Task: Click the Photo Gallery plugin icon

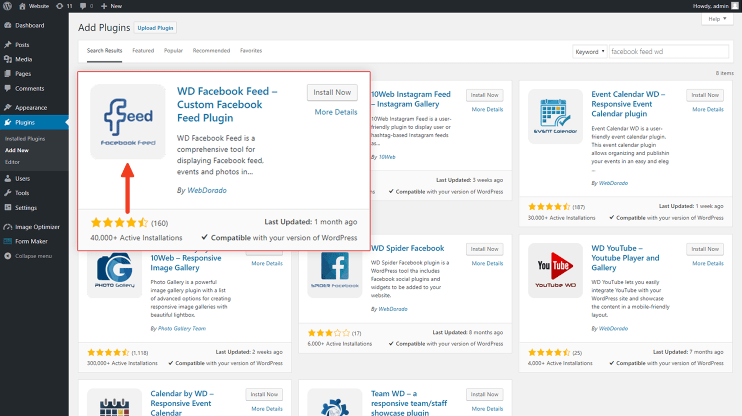Action: 115,271
